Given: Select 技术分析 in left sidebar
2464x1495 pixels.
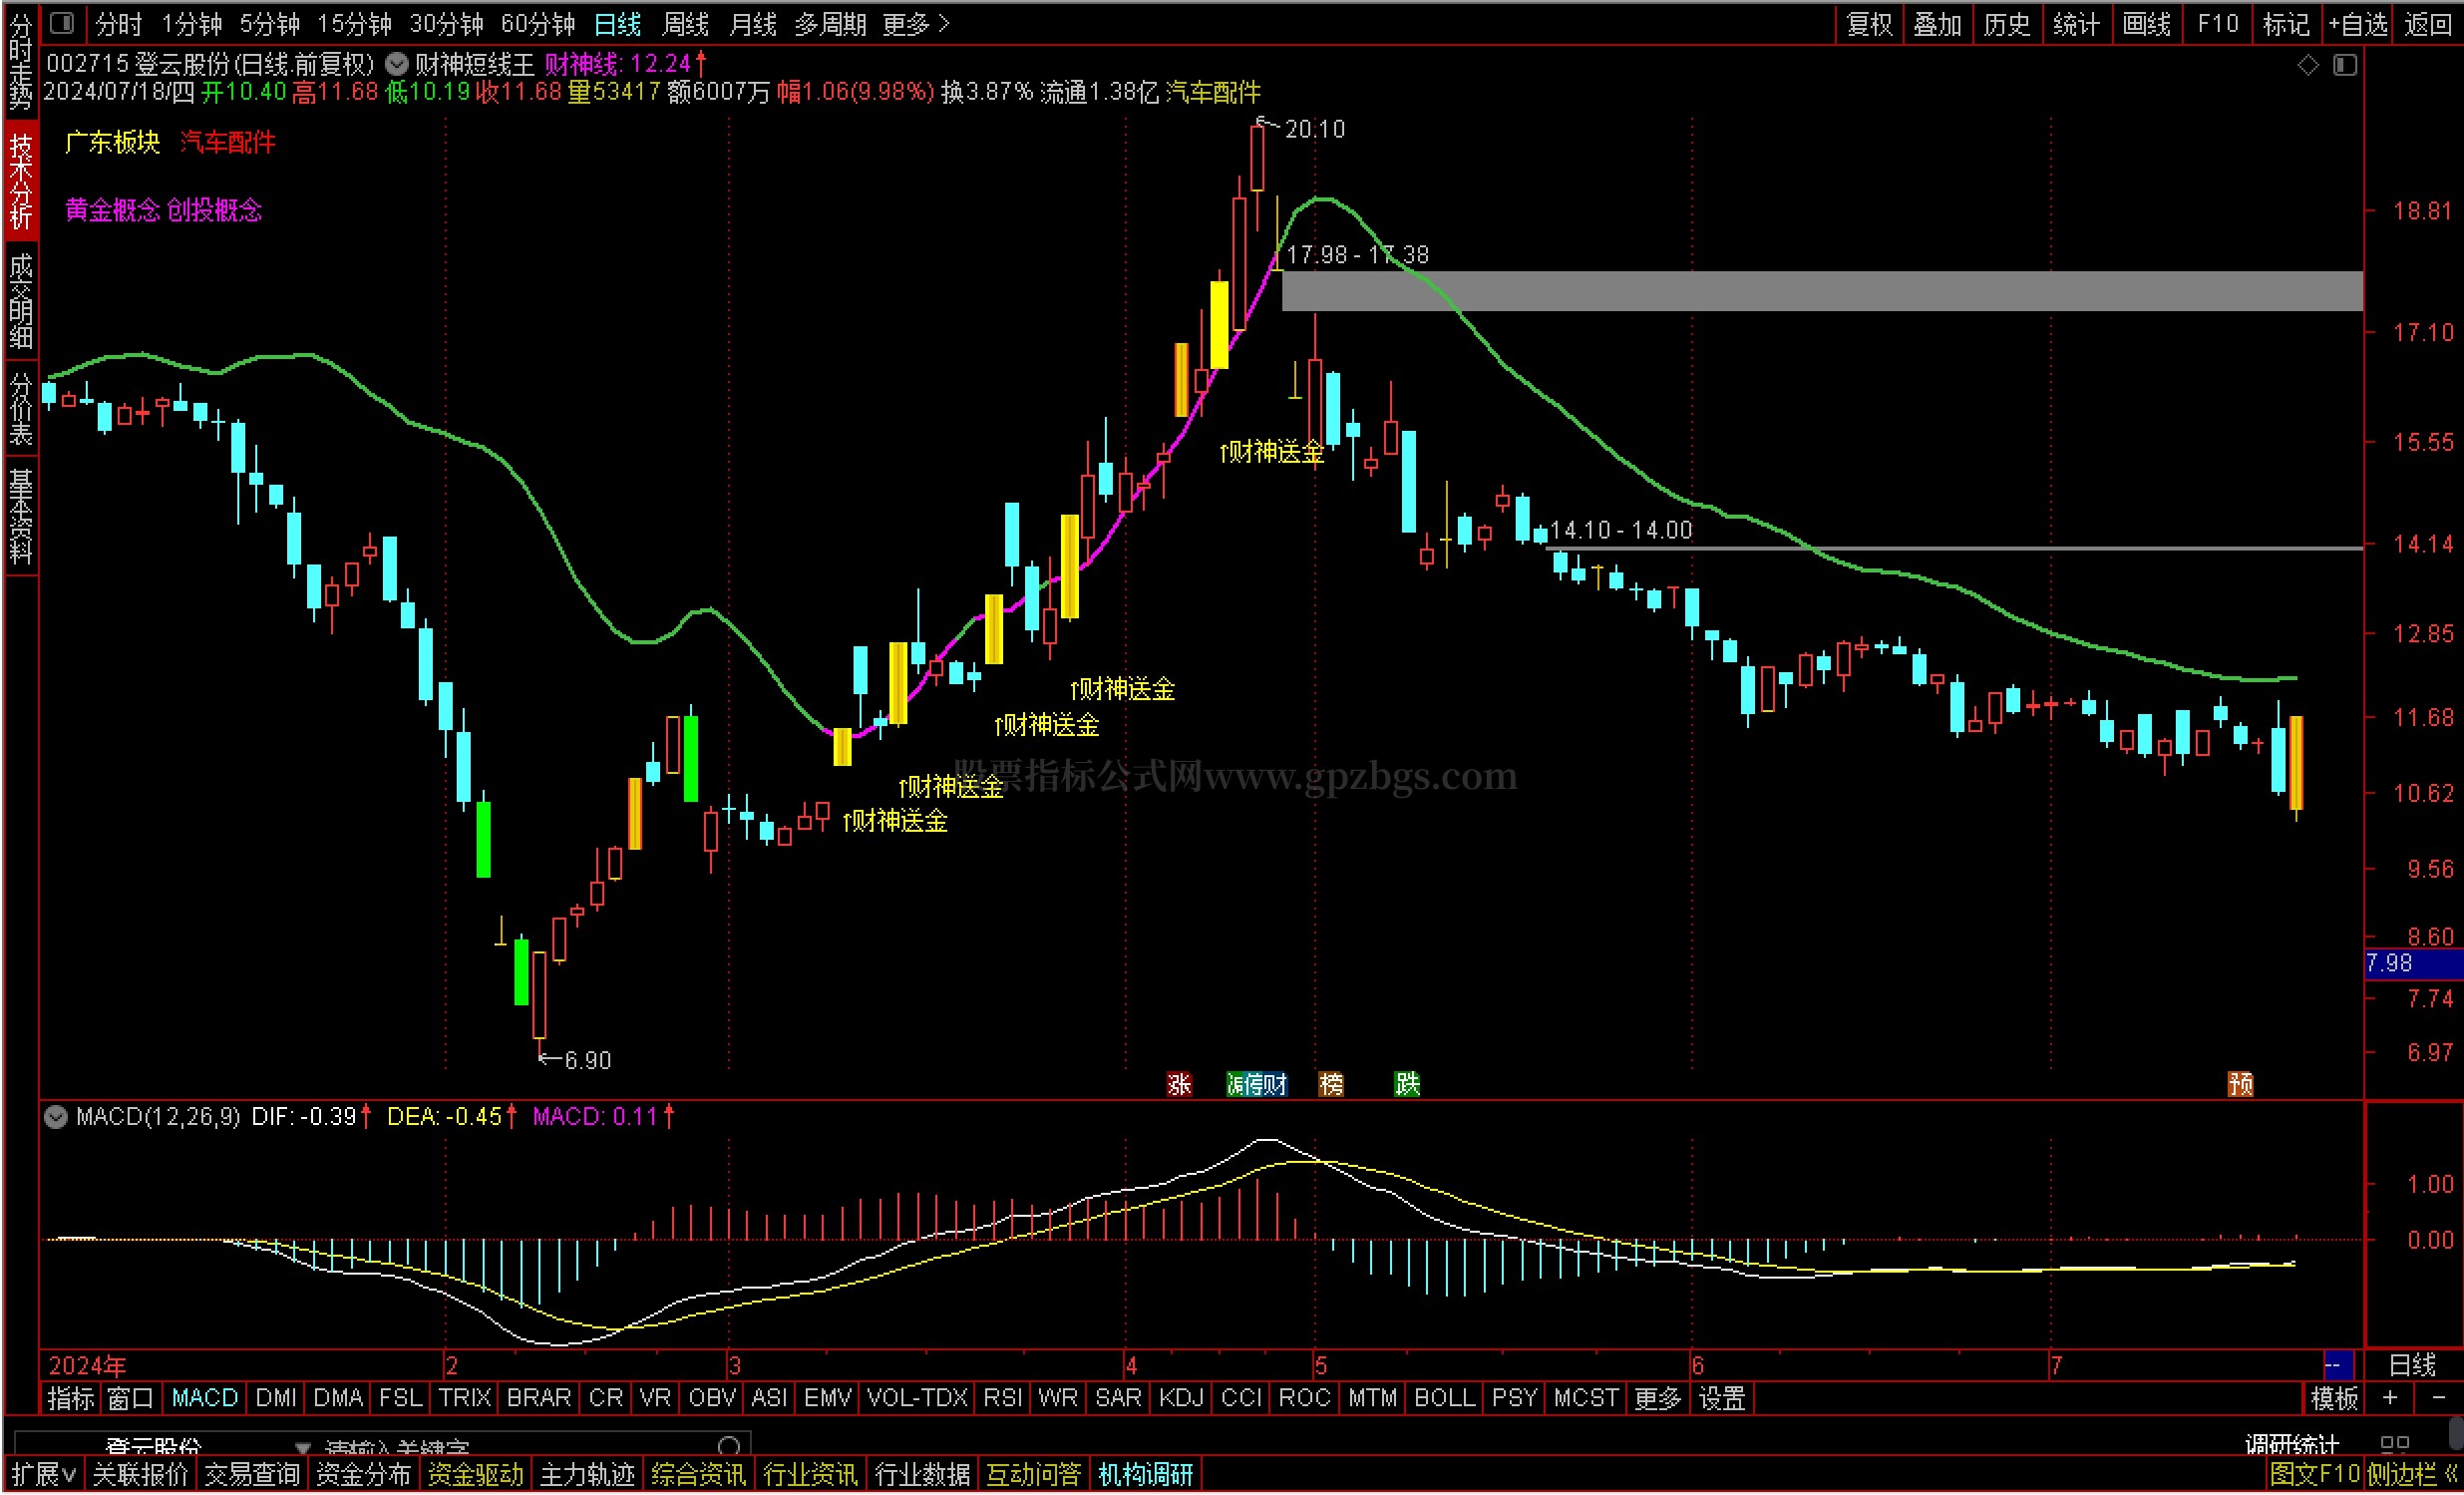Looking at the screenshot, I should [x=21, y=181].
